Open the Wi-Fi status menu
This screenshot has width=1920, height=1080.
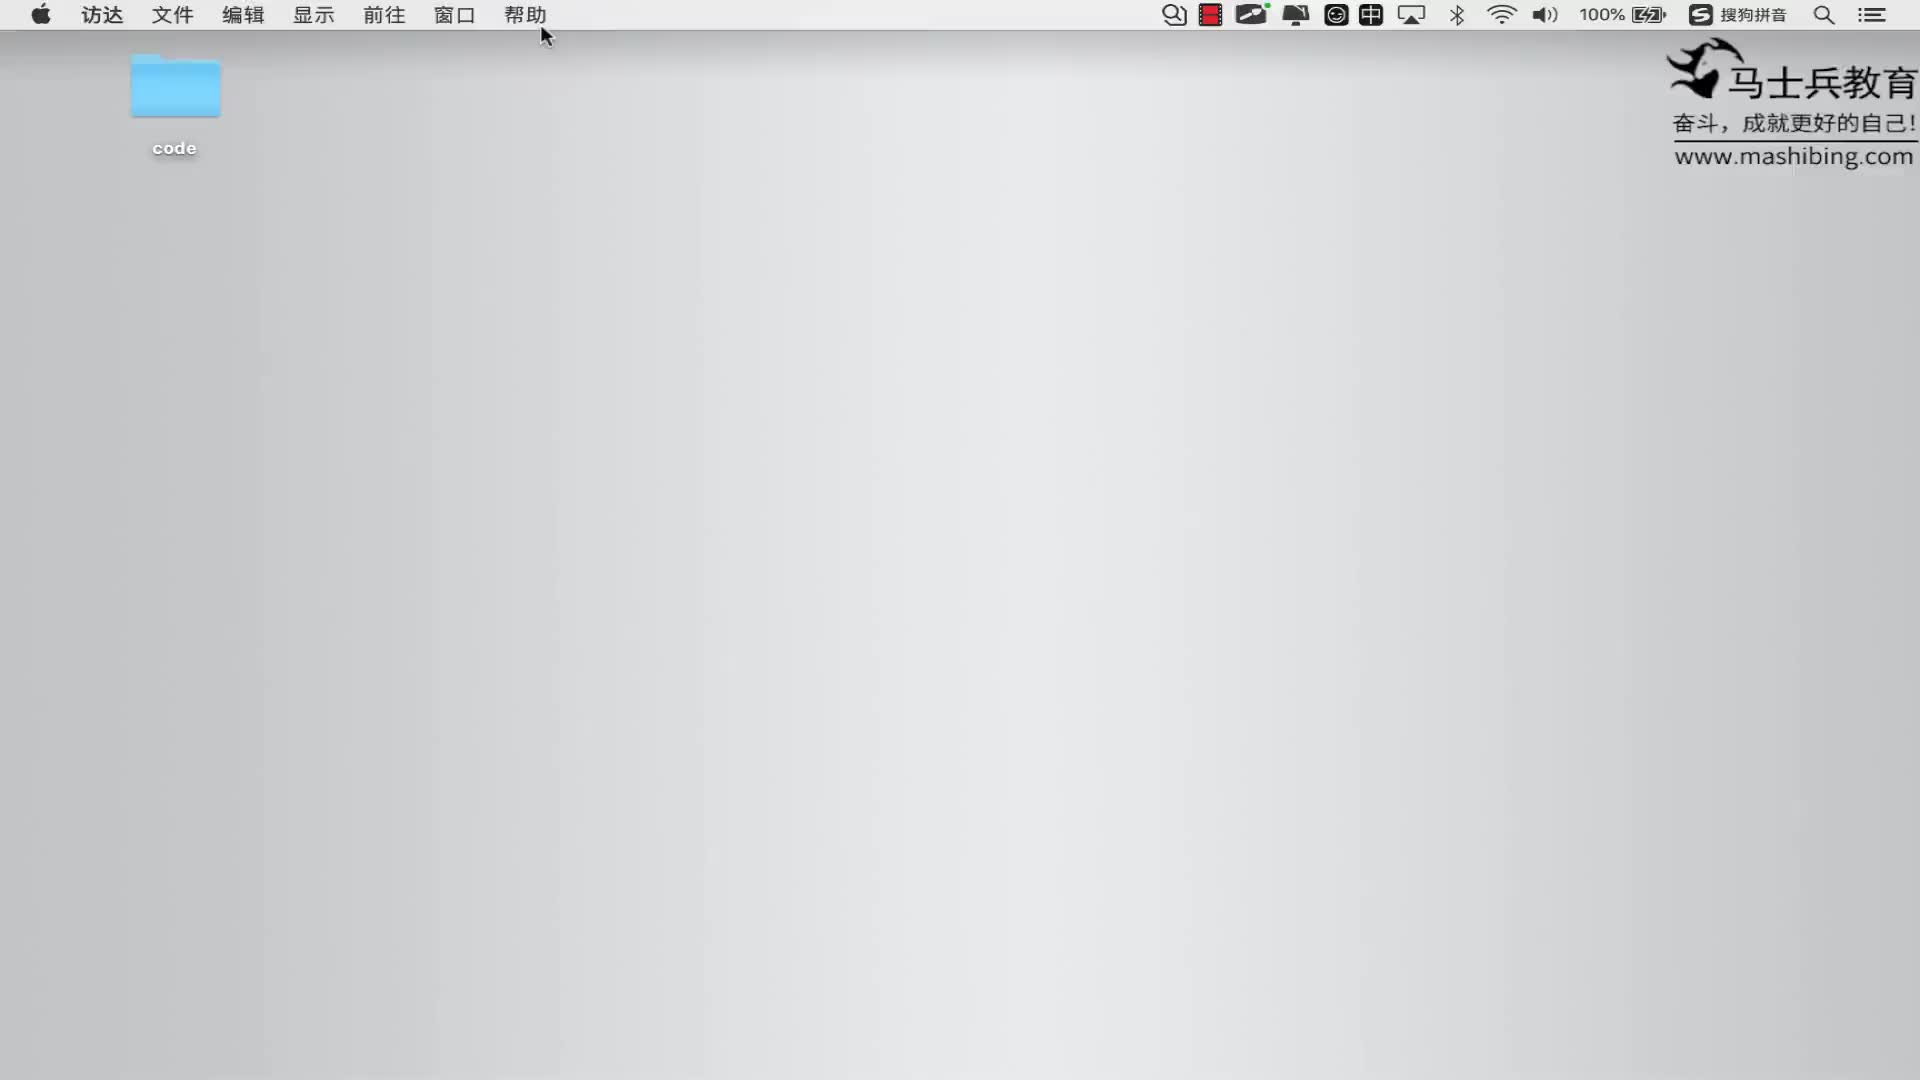(1501, 15)
